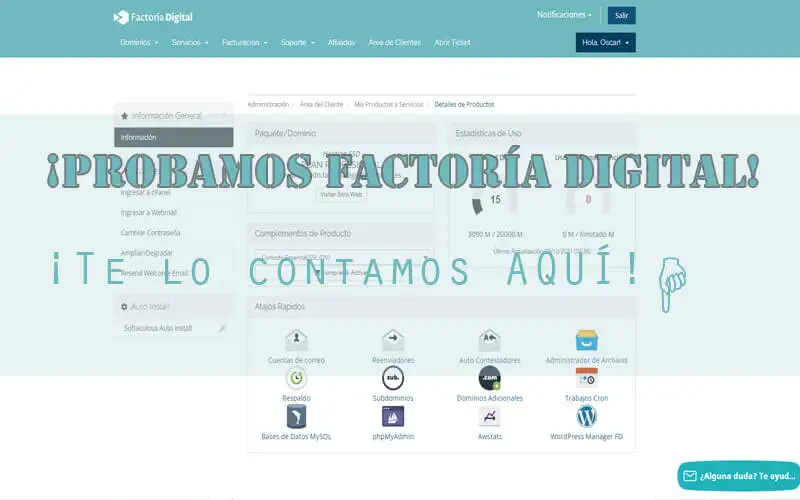Expand the Servicios menu
The height and width of the screenshot is (500, 800).
click(190, 42)
